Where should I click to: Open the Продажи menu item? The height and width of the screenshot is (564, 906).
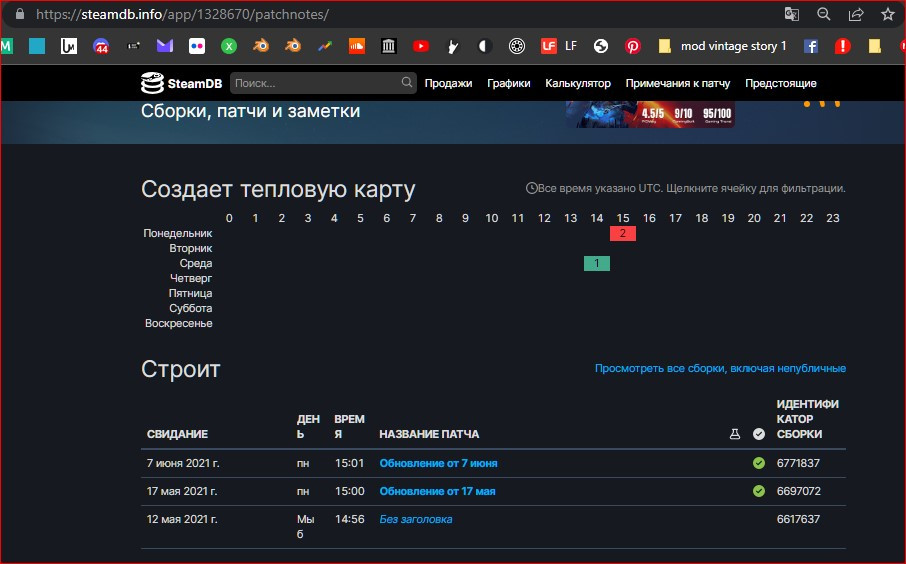[x=448, y=84]
